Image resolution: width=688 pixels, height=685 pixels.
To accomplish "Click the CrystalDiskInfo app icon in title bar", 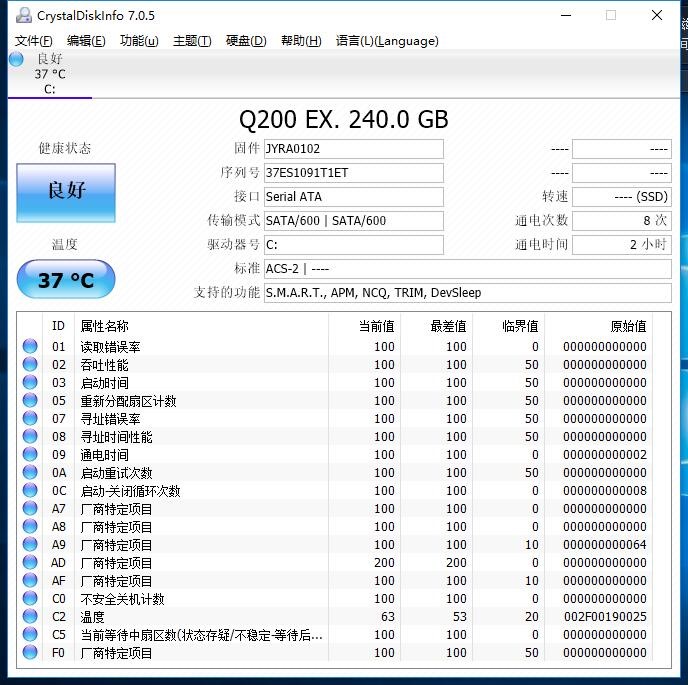I will 24,15.
